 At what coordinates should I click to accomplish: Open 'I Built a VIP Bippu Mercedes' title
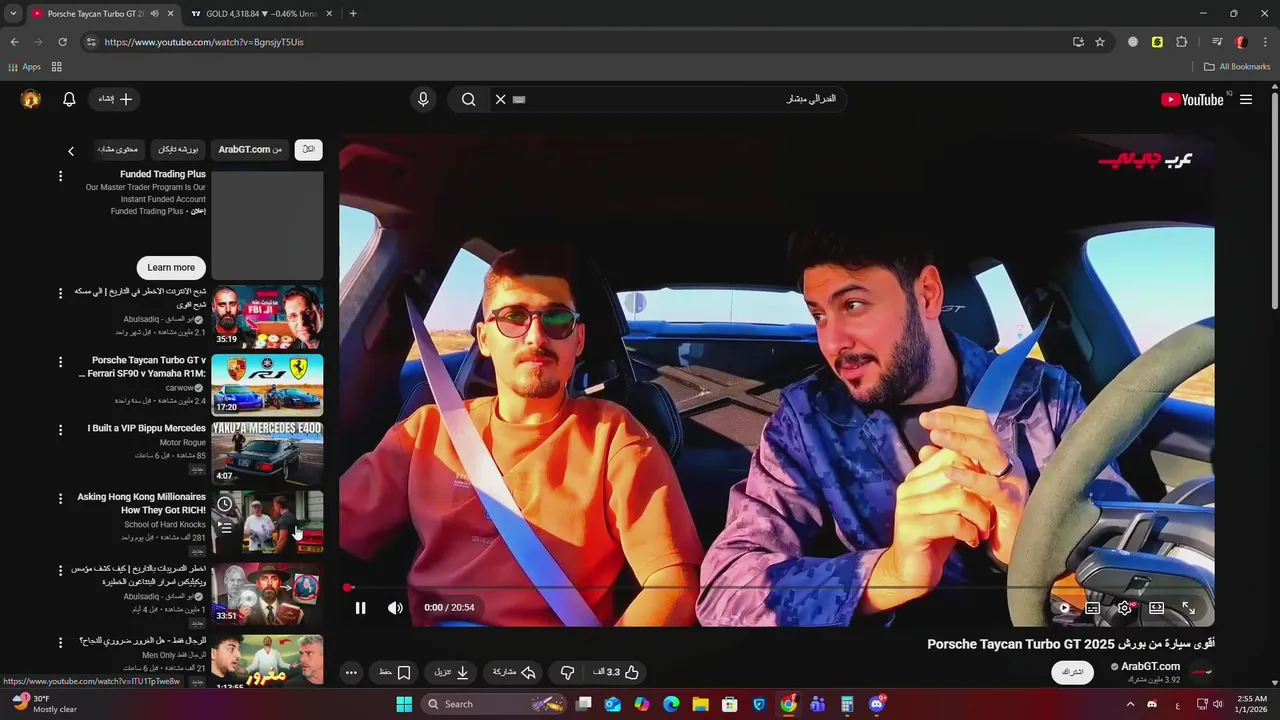(x=147, y=428)
